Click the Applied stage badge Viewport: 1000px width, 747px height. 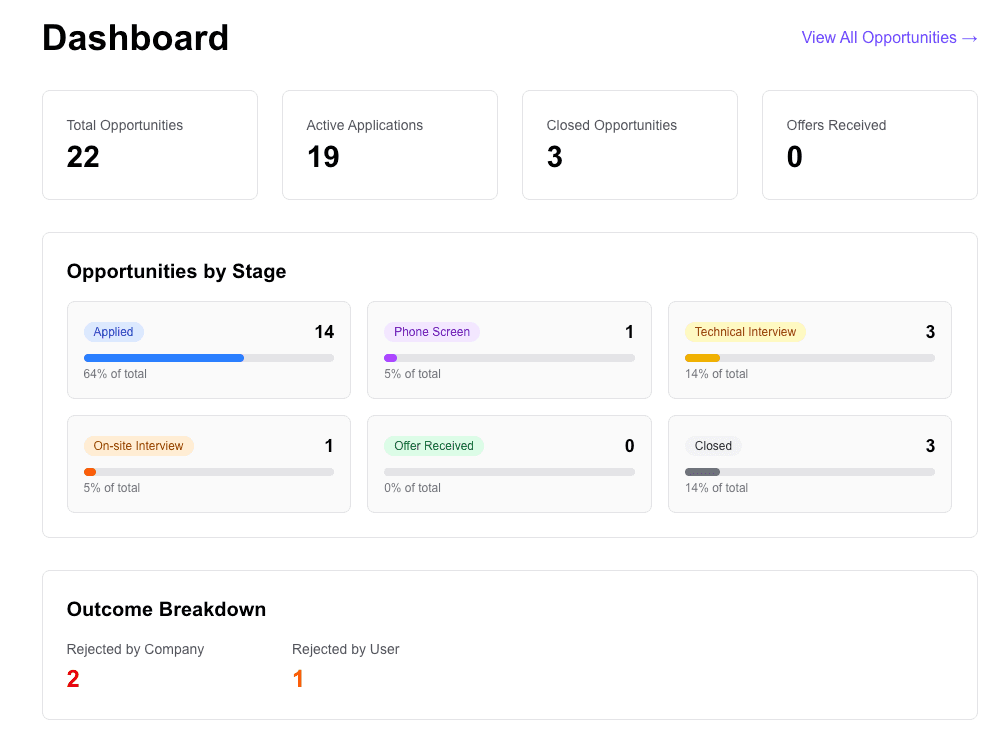point(113,331)
